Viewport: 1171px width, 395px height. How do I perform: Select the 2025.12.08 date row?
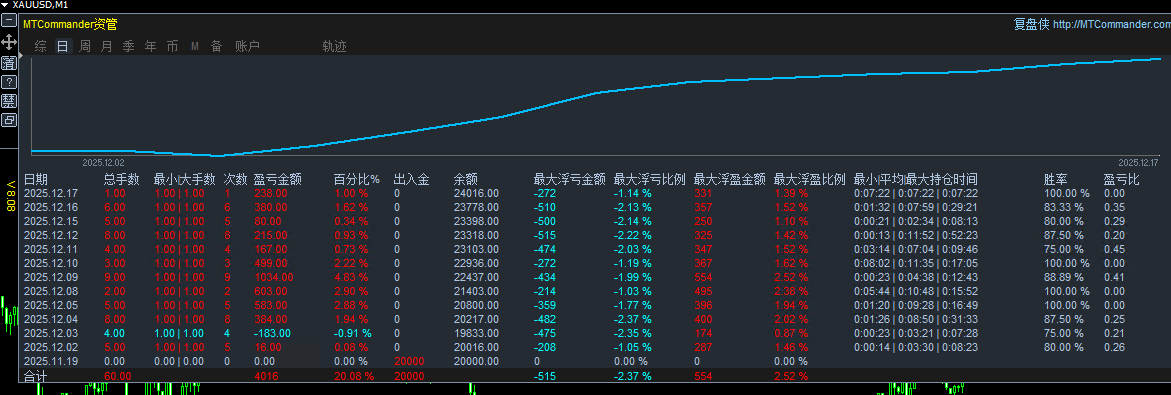click(x=51, y=291)
